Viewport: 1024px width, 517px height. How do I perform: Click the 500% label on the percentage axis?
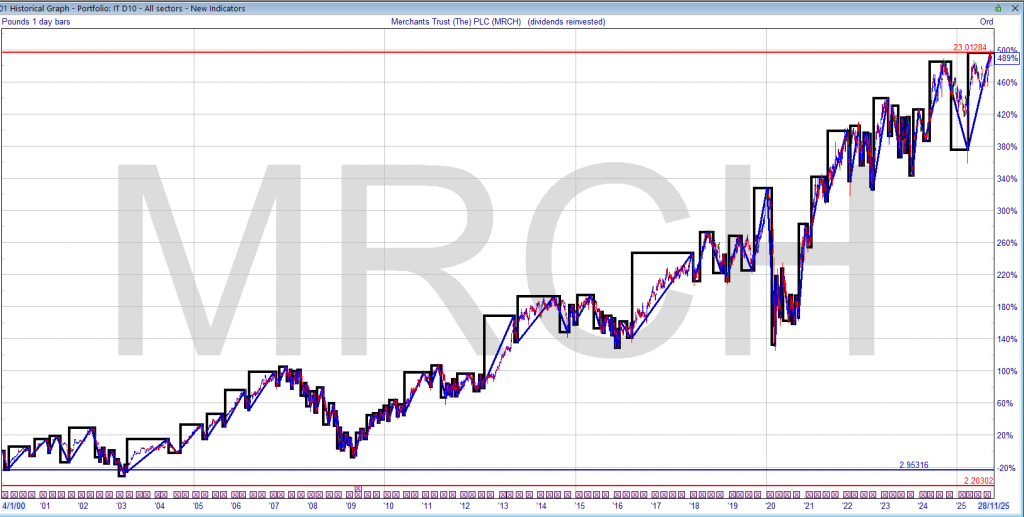pyautogui.click(x=1007, y=51)
